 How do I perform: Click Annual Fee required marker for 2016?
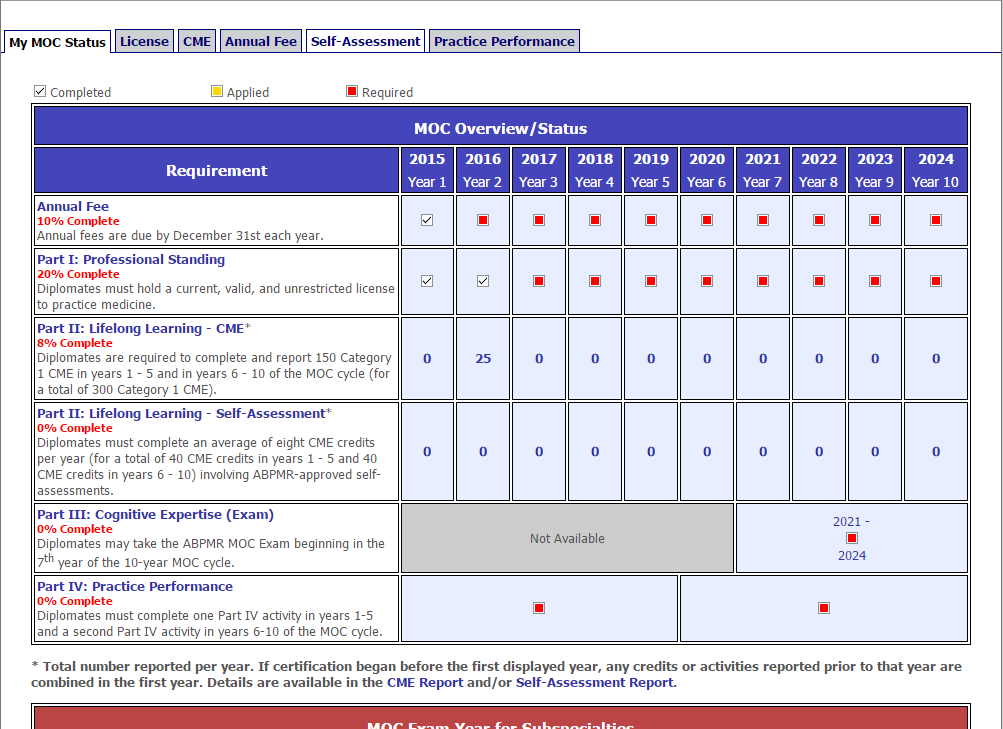coord(483,220)
